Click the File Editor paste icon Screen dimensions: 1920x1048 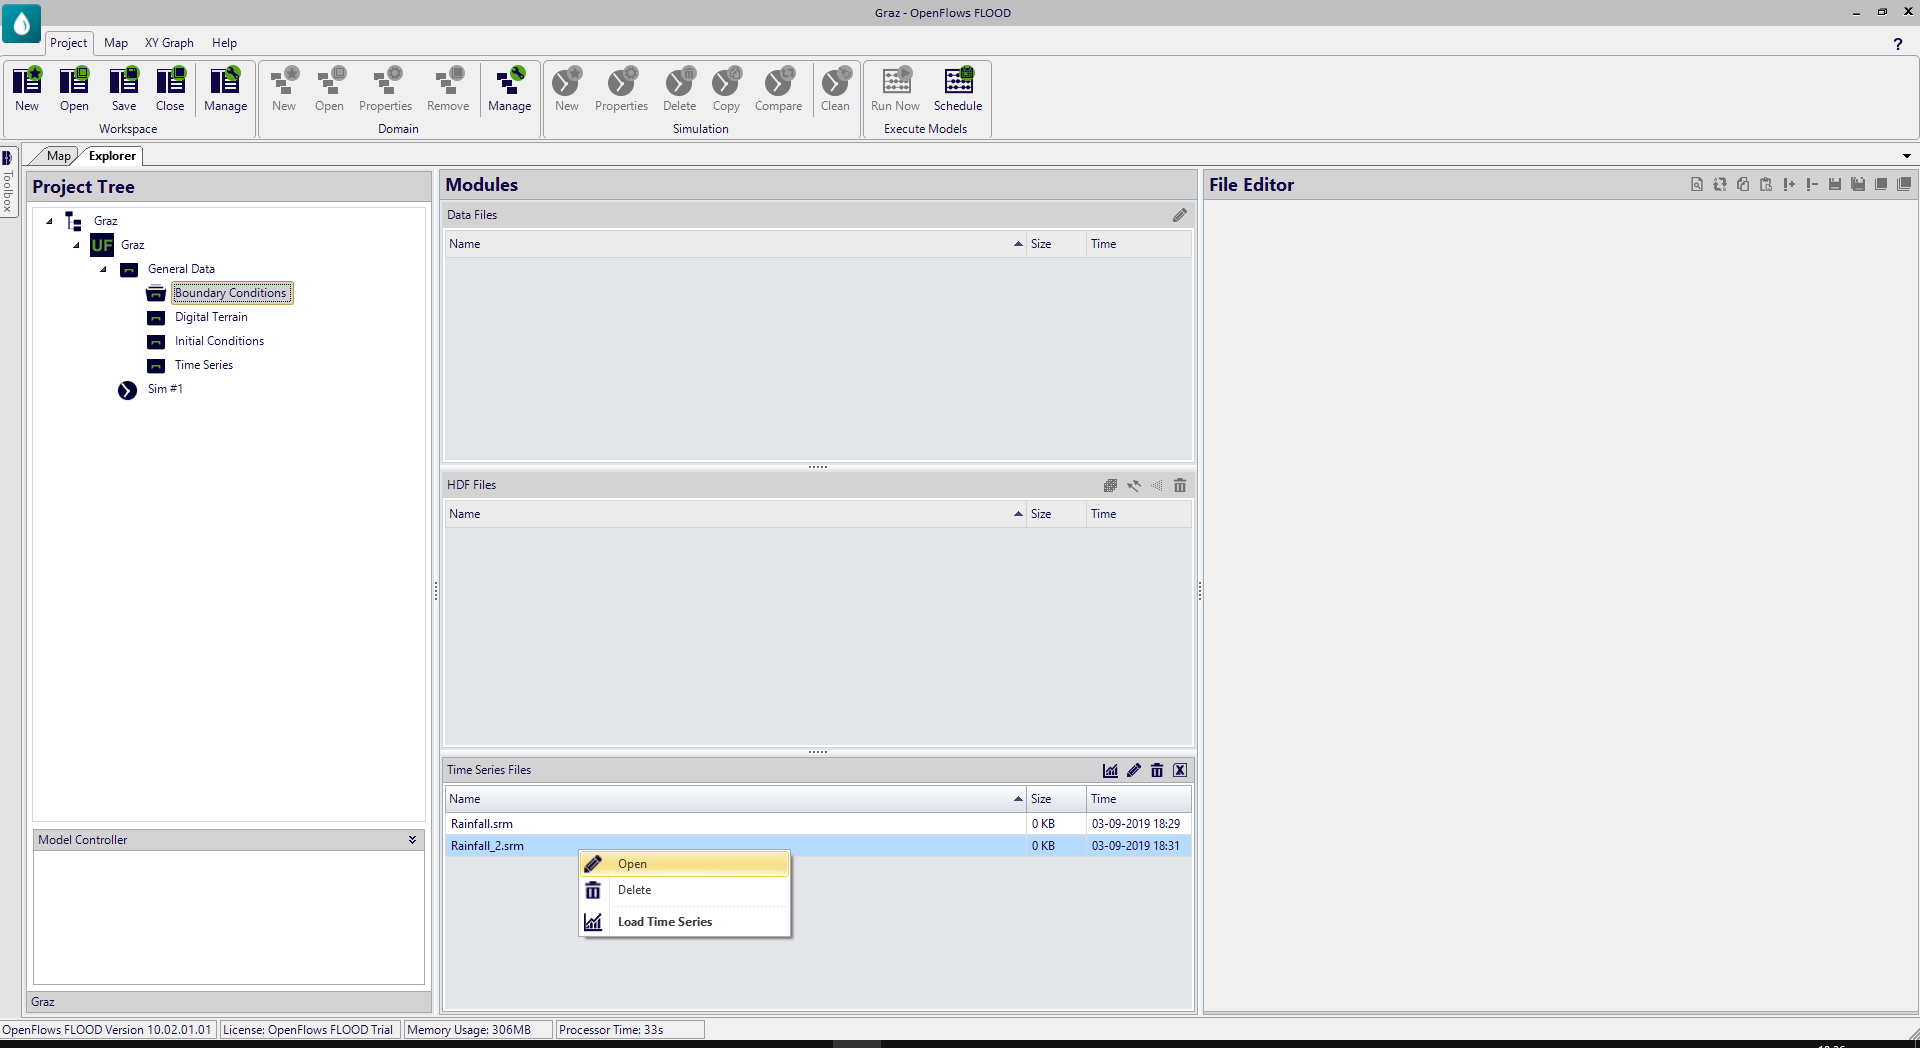point(1766,184)
